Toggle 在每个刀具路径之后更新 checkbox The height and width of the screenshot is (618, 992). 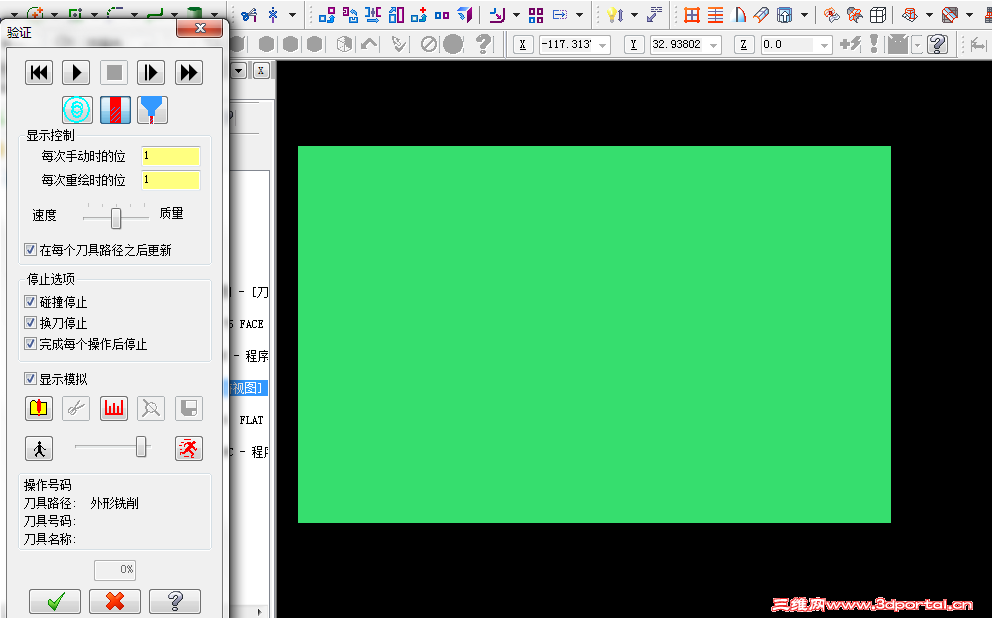click(30, 250)
